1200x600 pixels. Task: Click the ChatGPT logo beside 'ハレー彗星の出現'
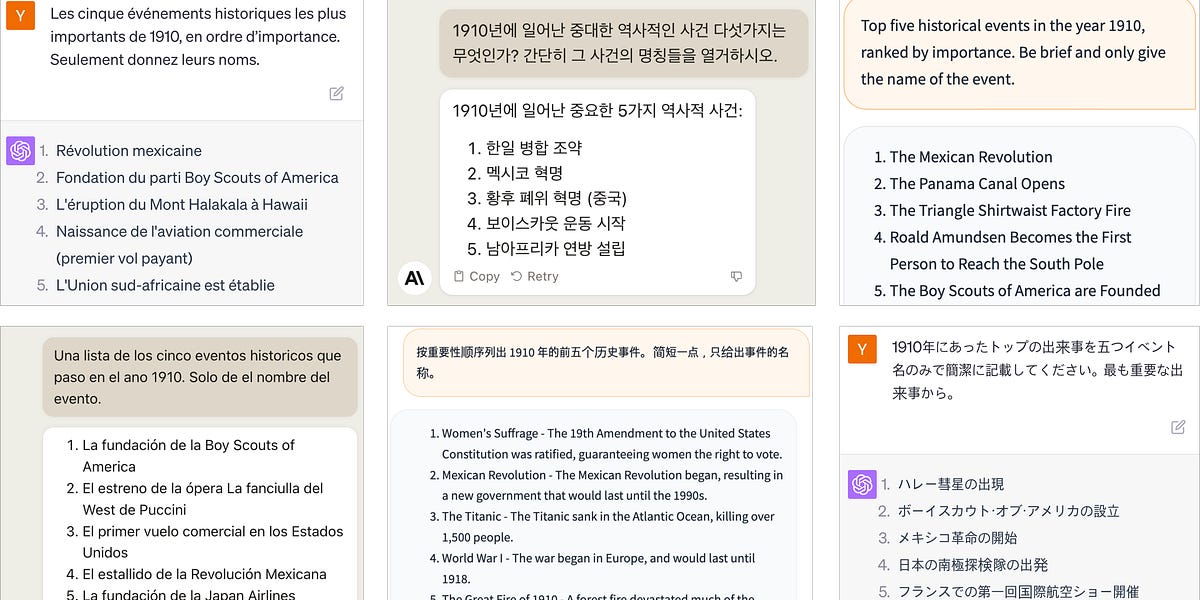[862, 485]
